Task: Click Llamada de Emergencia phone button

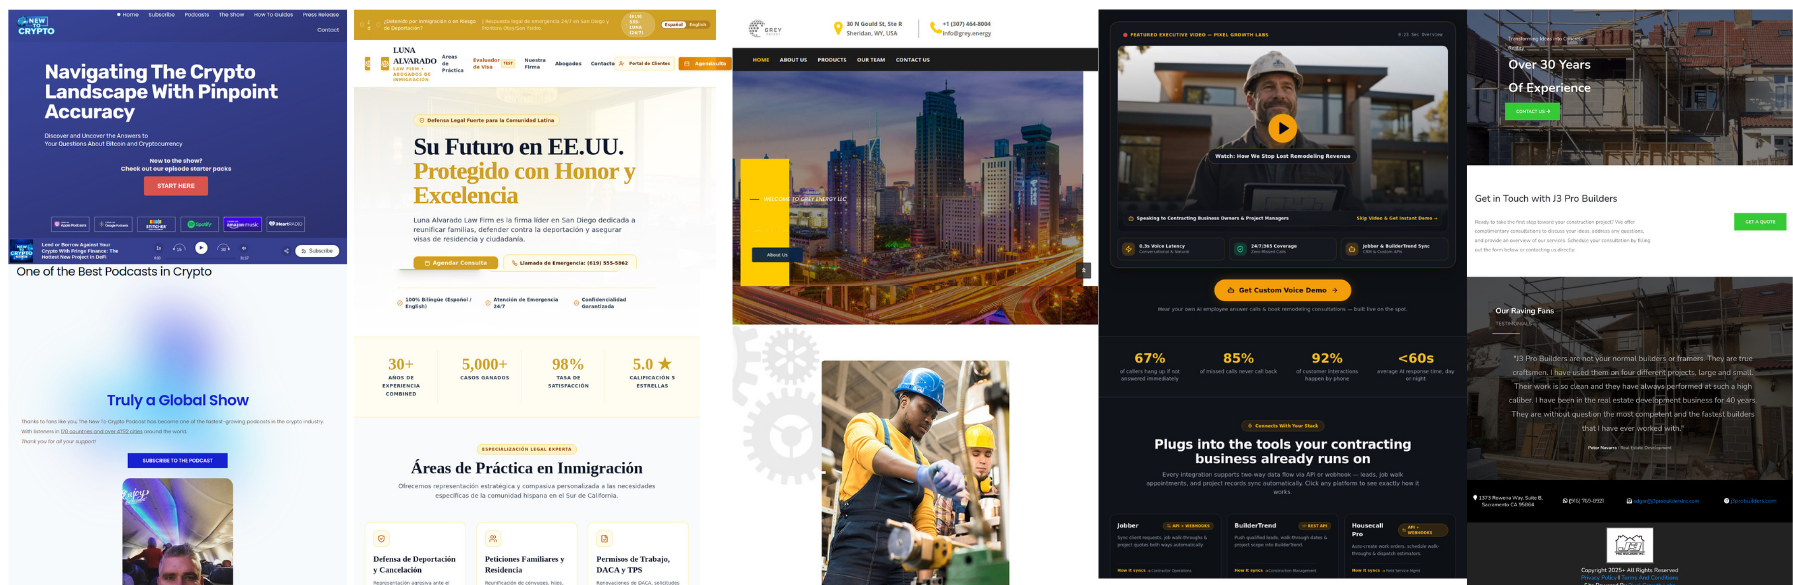Action: pyautogui.click(x=569, y=263)
